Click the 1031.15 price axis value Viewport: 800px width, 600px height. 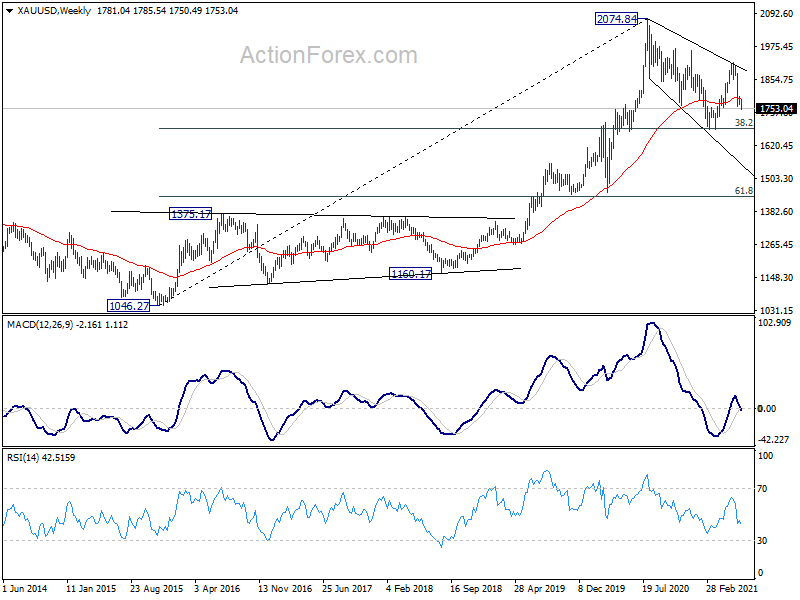pos(777,310)
